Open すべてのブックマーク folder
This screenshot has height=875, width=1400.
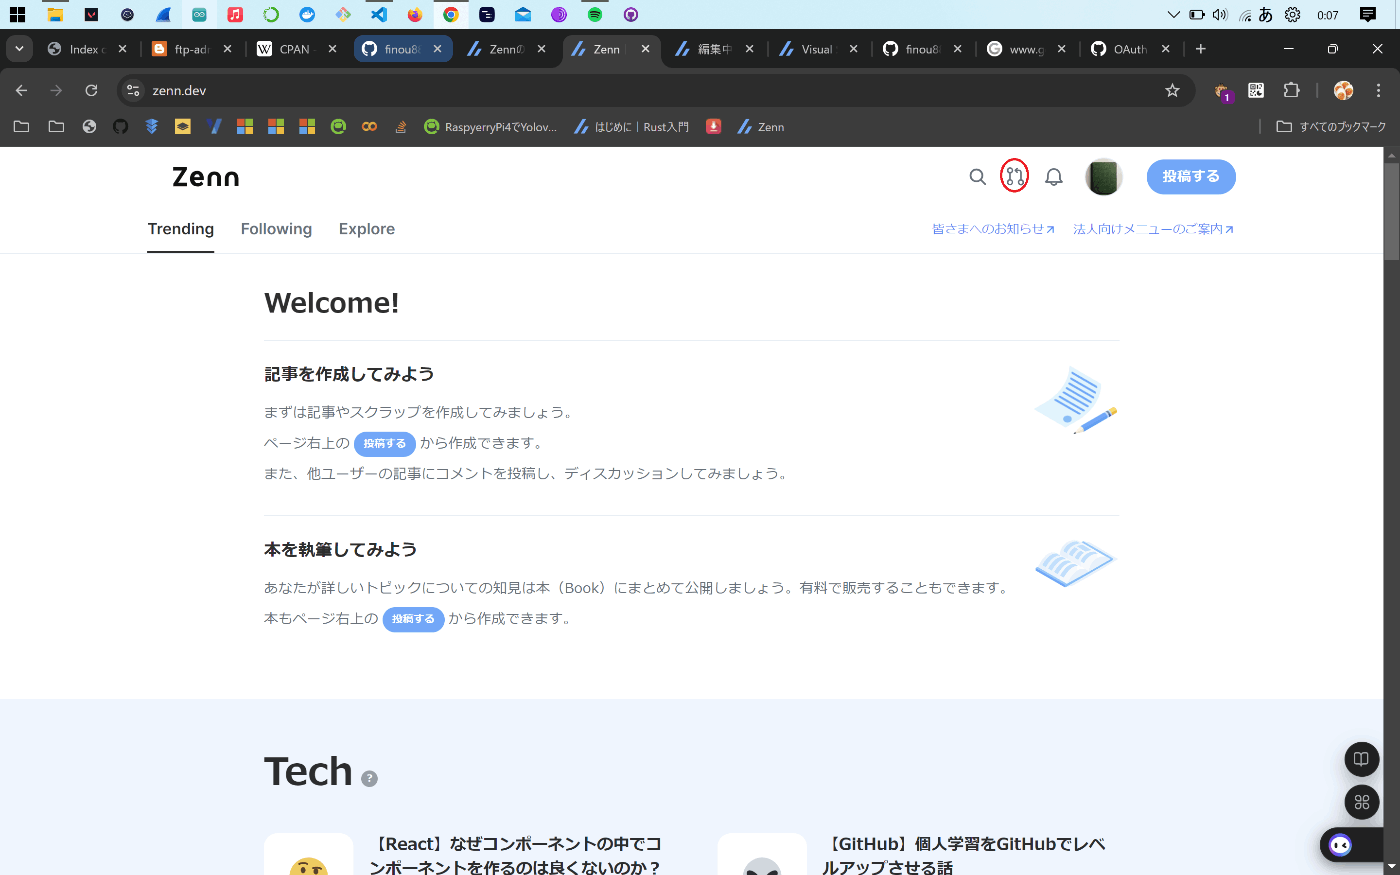(1331, 127)
